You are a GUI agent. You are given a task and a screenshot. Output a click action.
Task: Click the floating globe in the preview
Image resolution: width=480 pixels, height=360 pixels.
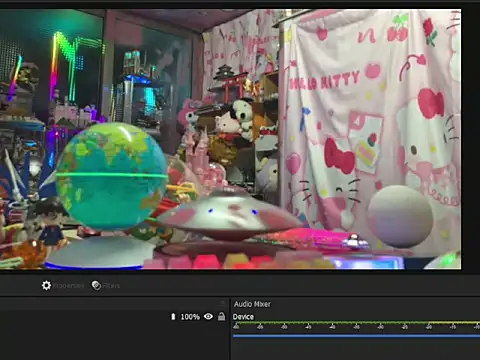(x=112, y=176)
